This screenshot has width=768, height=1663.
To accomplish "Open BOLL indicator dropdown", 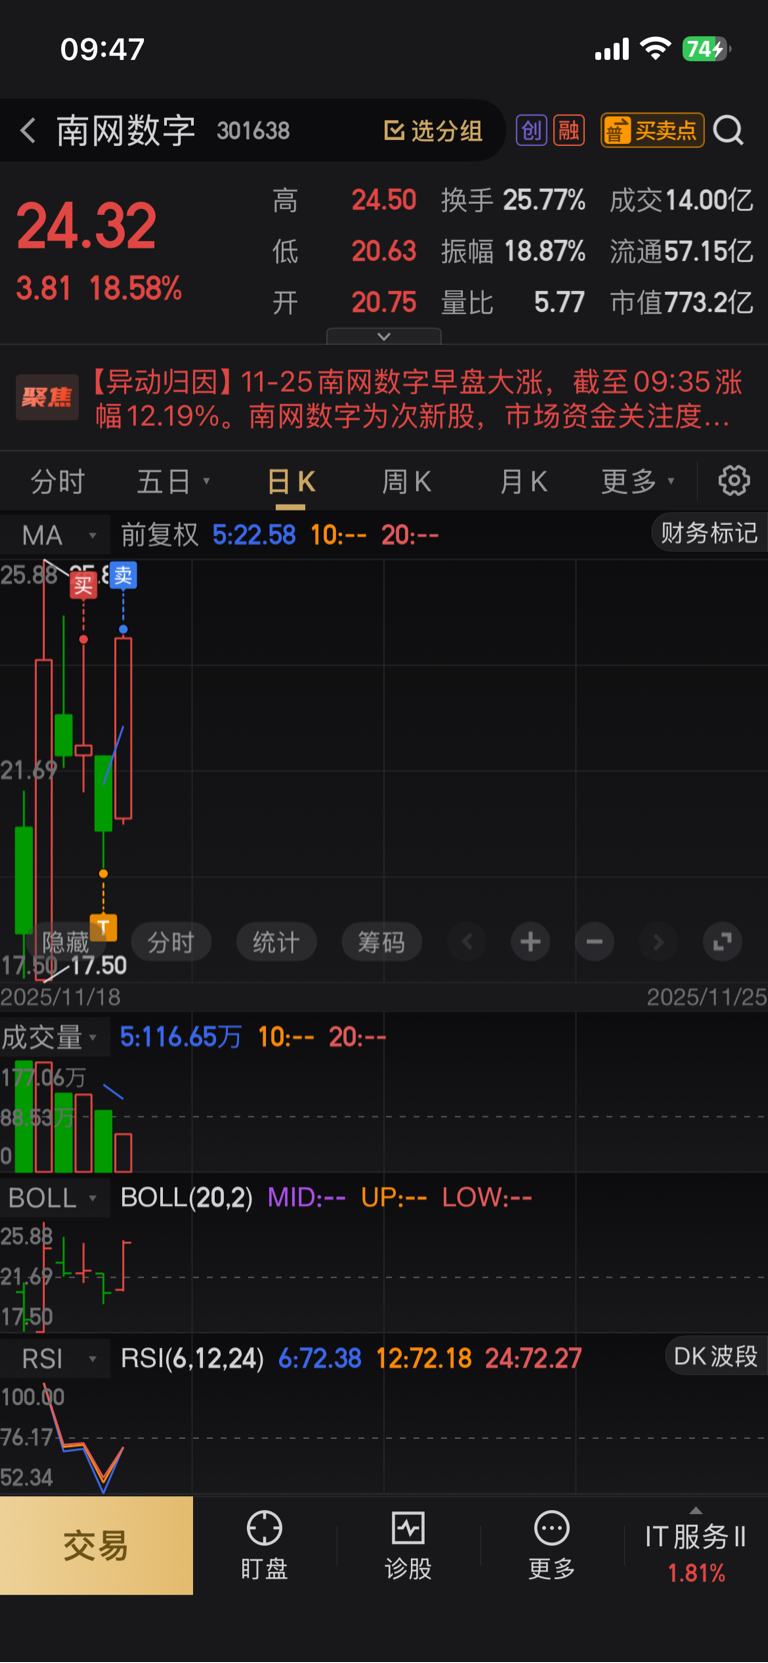I will (55, 1197).
